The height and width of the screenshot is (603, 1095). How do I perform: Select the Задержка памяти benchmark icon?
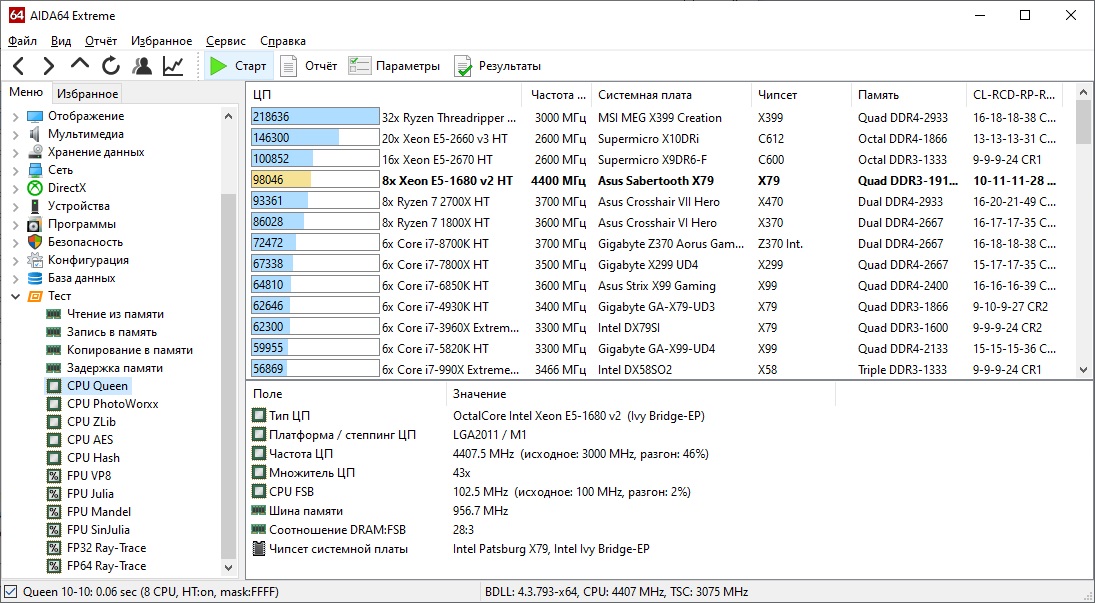pyautogui.click(x=53, y=368)
